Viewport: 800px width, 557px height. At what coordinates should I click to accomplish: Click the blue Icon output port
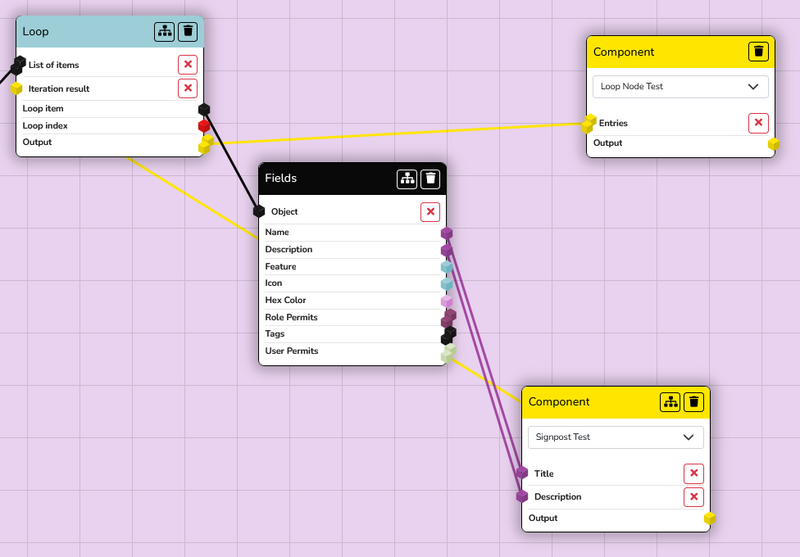point(446,284)
